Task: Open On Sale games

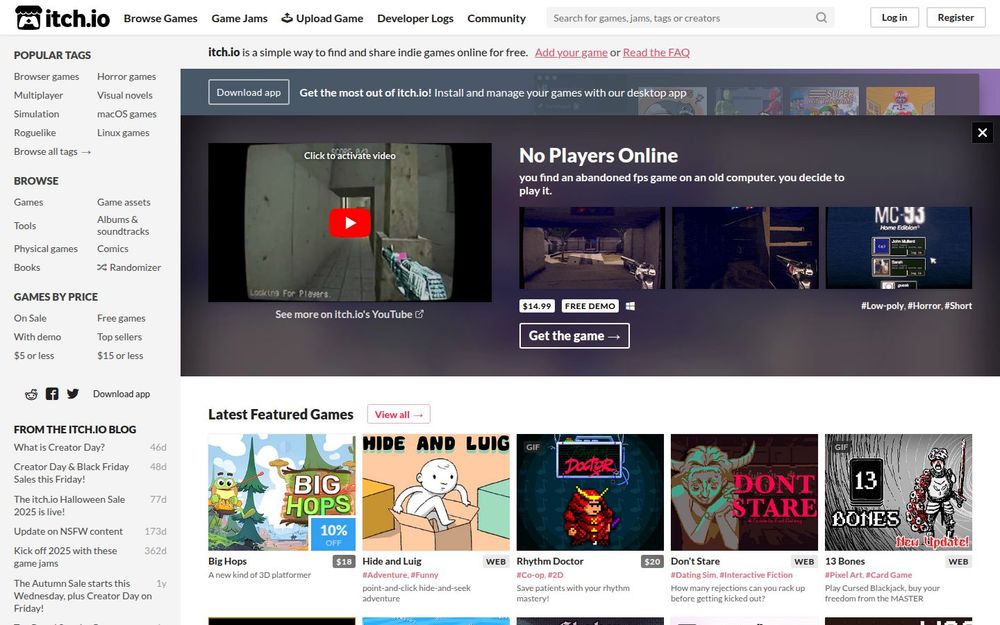Action: point(30,318)
